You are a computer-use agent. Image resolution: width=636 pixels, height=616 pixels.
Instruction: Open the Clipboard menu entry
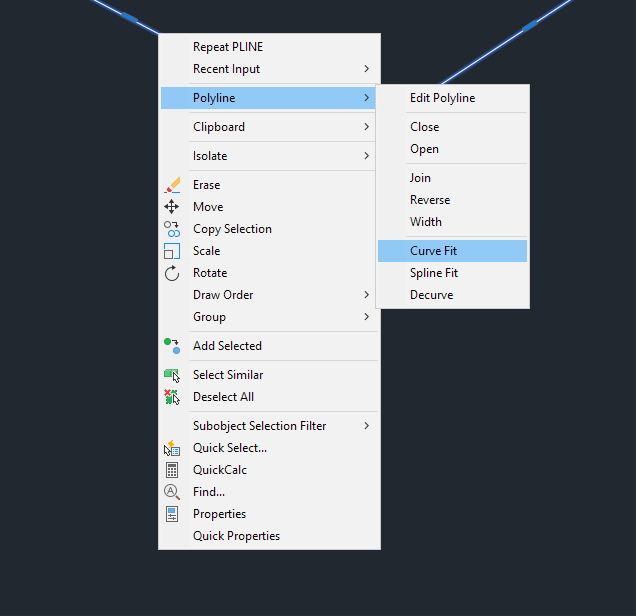point(269,127)
